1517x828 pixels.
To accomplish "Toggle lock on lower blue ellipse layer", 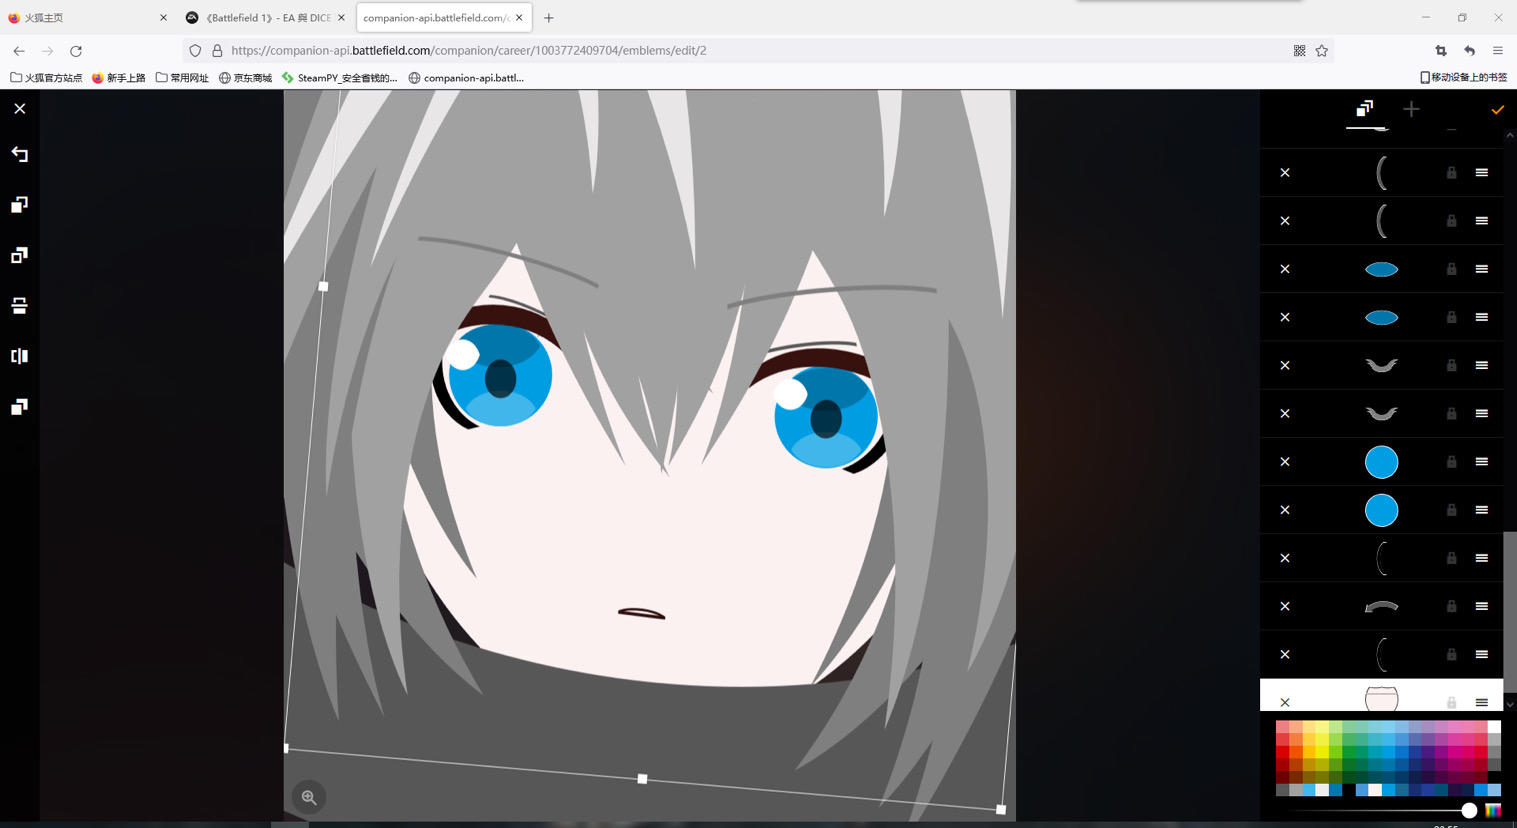I will point(1451,317).
